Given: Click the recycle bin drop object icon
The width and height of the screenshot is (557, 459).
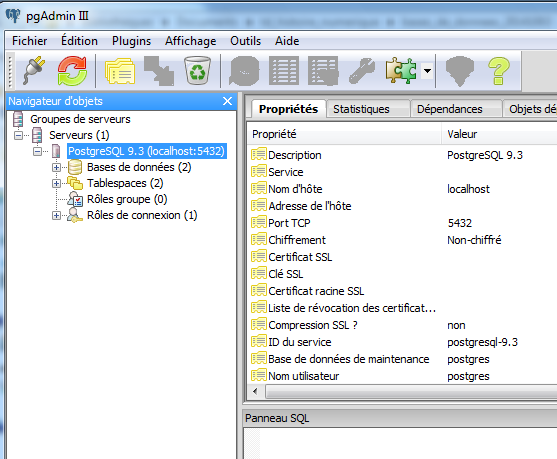Looking at the screenshot, I should tap(197, 70).
